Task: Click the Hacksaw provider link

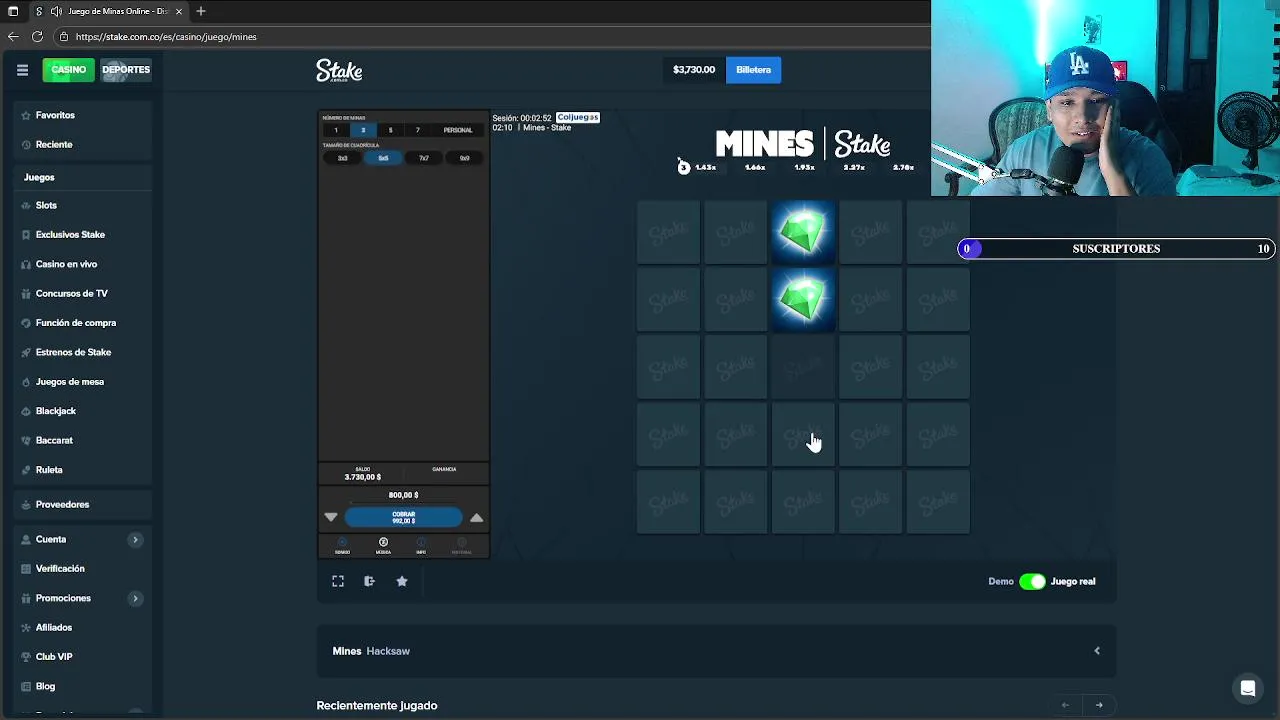Action: click(x=388, y=651)
